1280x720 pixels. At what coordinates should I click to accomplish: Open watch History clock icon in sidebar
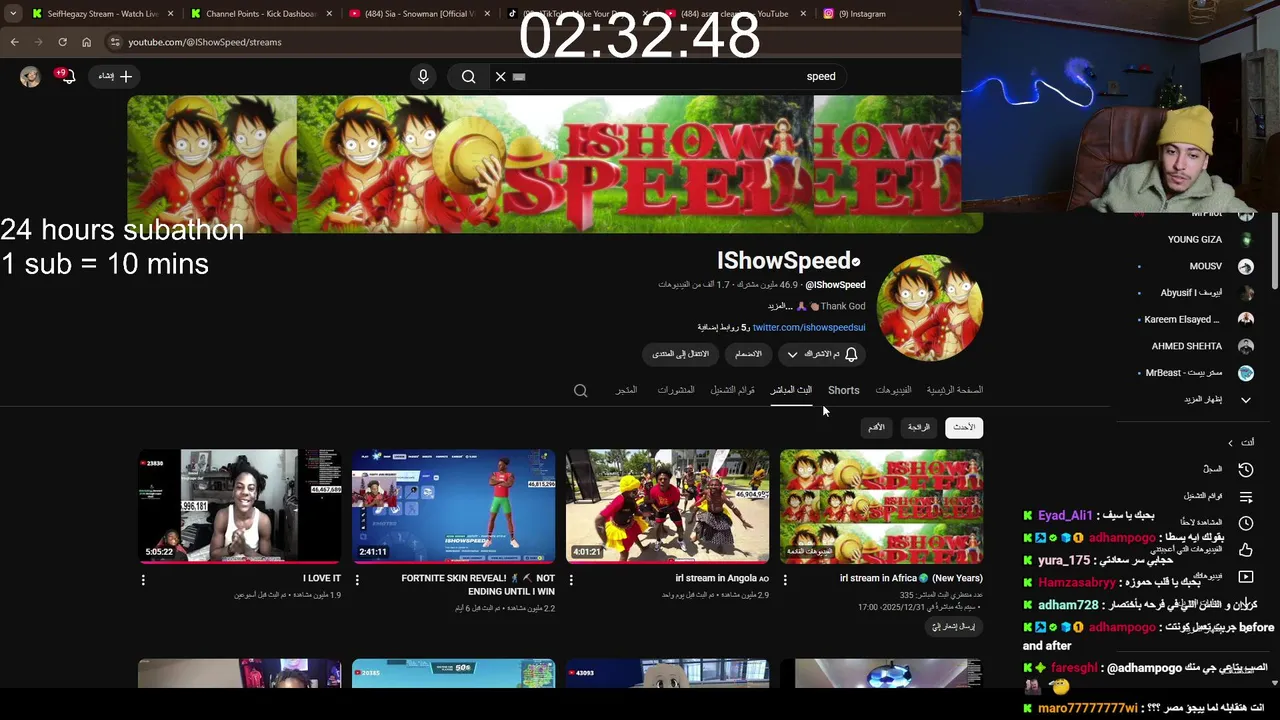1246,469
